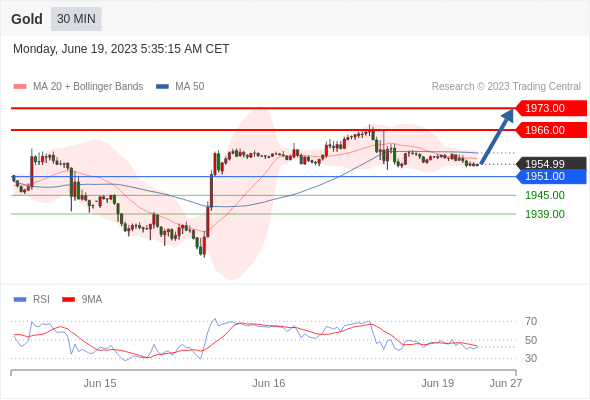
Task: Click the 1951.00 pivot price tag
Action: pos(551,176)
